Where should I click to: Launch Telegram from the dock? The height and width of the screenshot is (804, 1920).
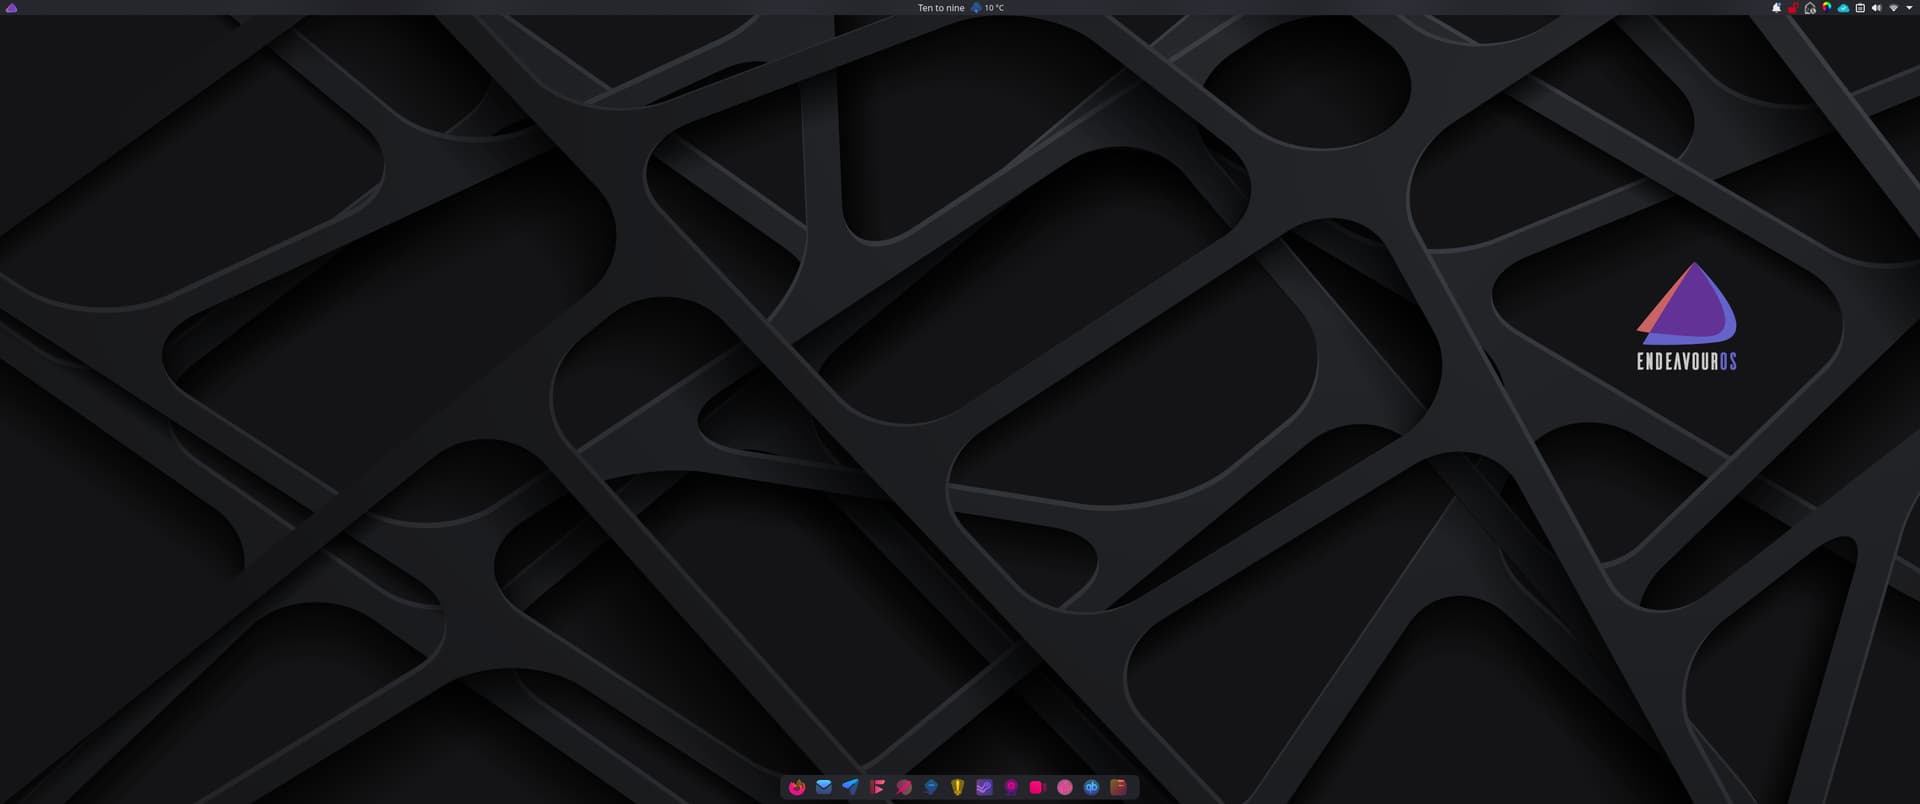tap(850, 787)
